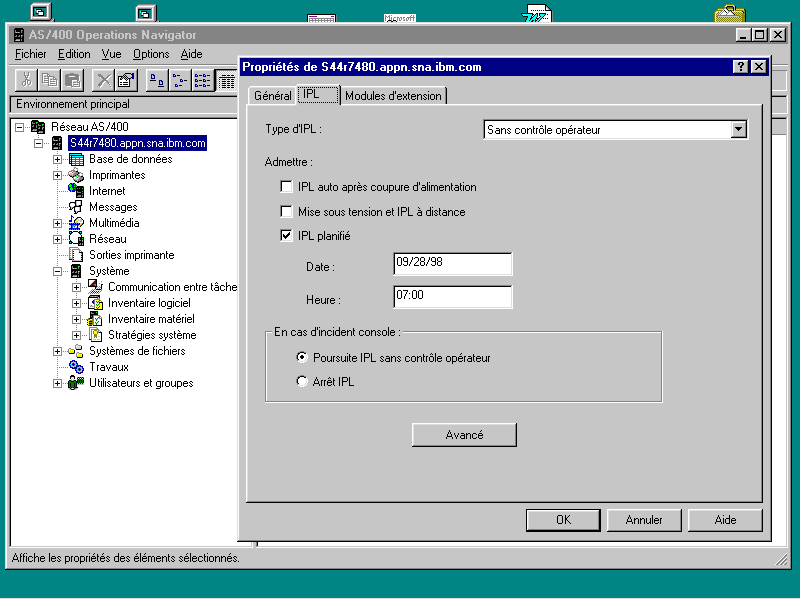The width and height of the screenshot is (800, 600).
Task: Click the Delete (X) toolbar icon
Action: coord(103,81)
